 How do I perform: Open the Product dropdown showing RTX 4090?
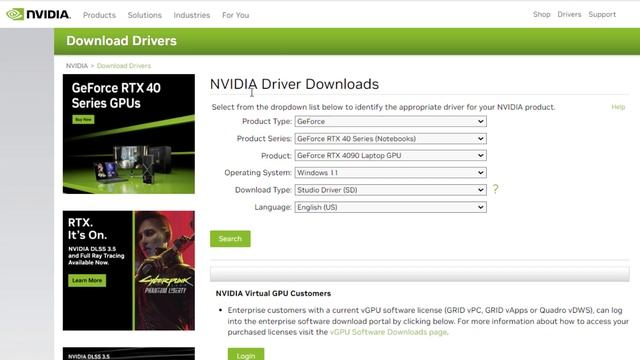click(x=390, y=156)
